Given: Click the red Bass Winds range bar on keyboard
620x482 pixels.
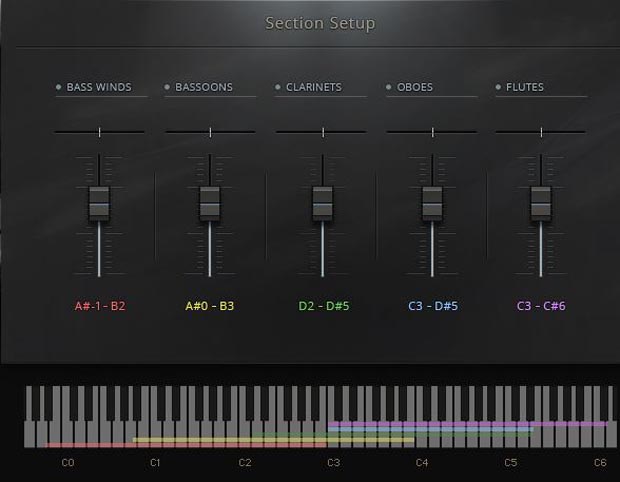Looking at the screenshot, I should click(88, 445).
